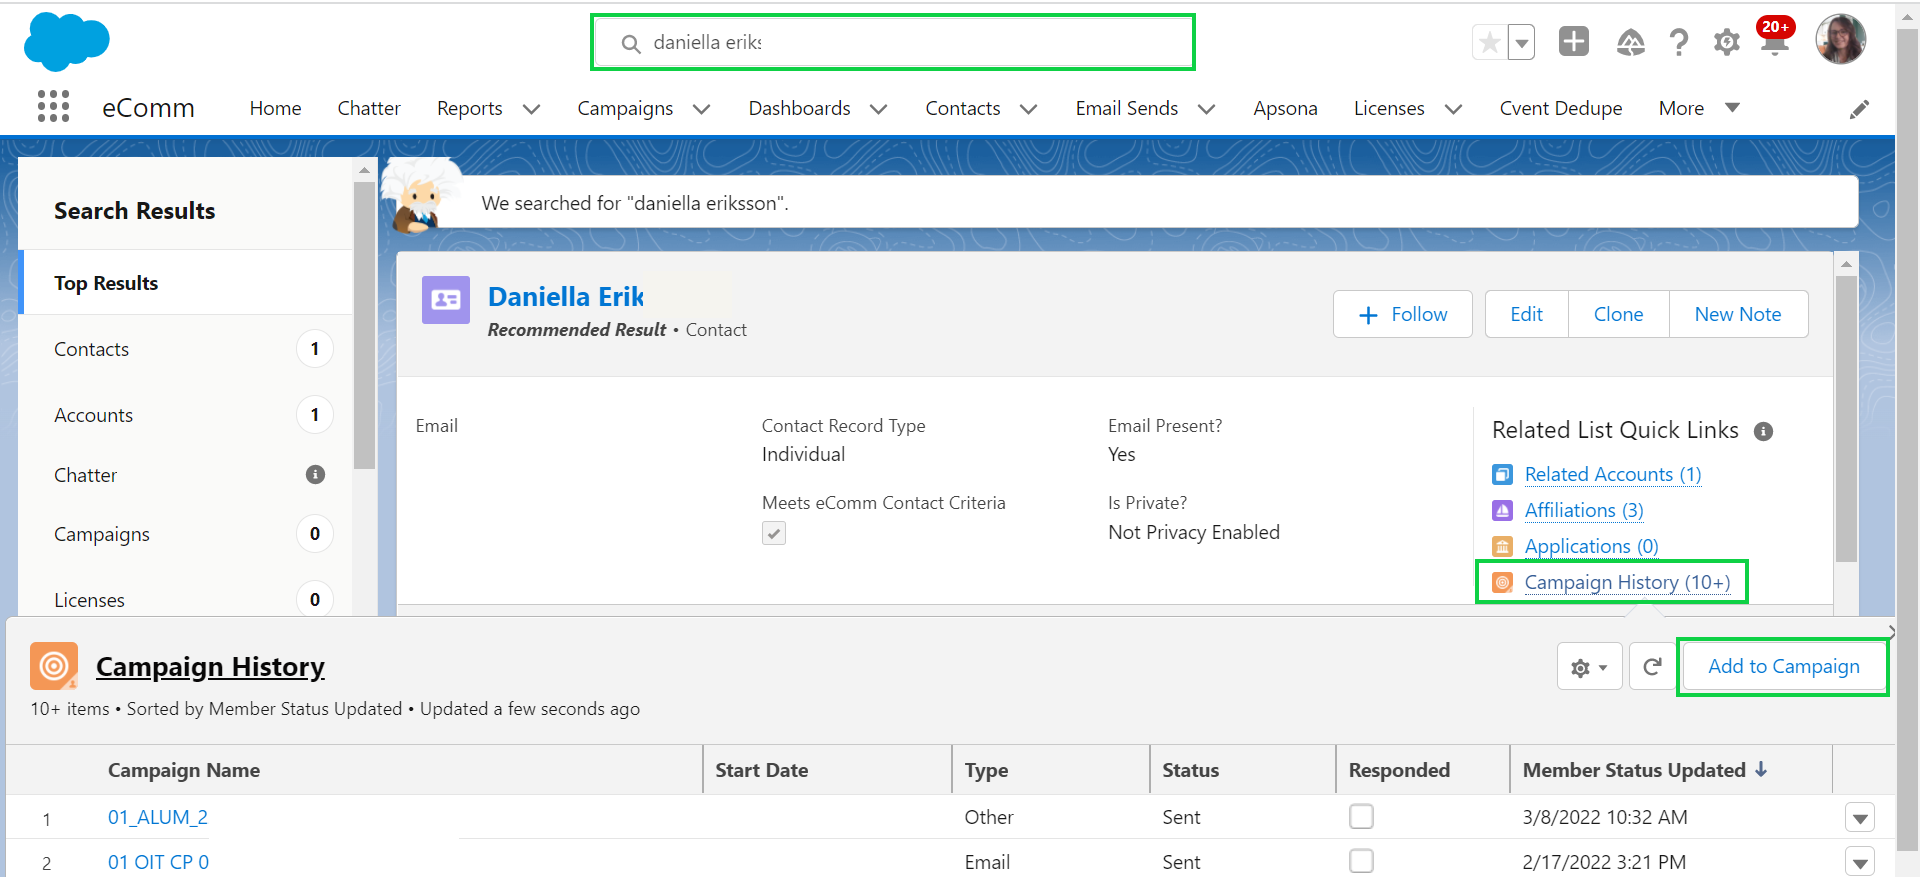This screenshot has width=1920, height=877.
Task: Click the global search box
Action: [893, 42]
